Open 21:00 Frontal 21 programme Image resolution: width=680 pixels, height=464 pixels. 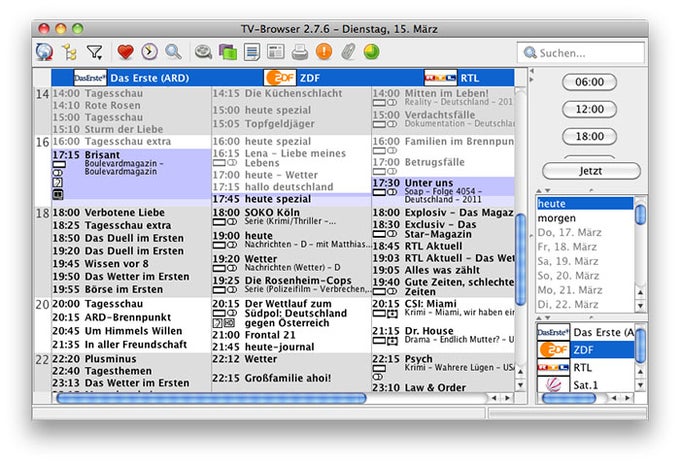click(291, 335)
